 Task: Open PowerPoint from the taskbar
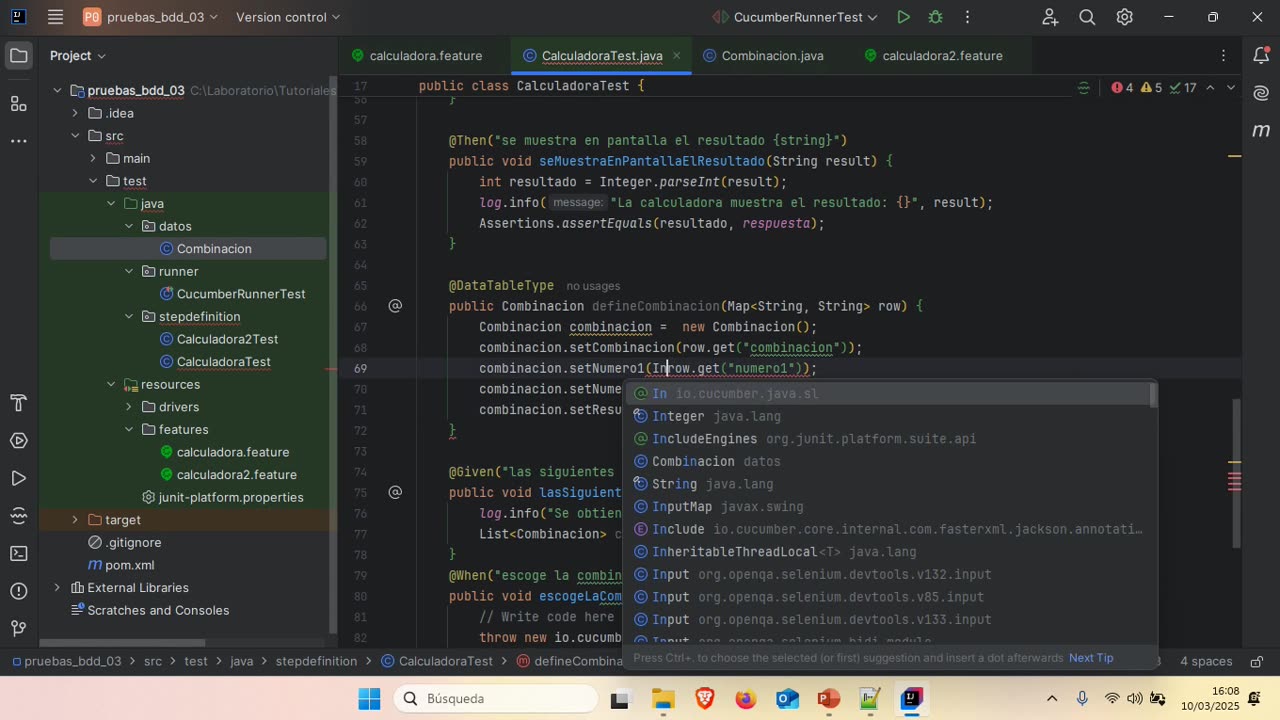click(x=828, y=698)
